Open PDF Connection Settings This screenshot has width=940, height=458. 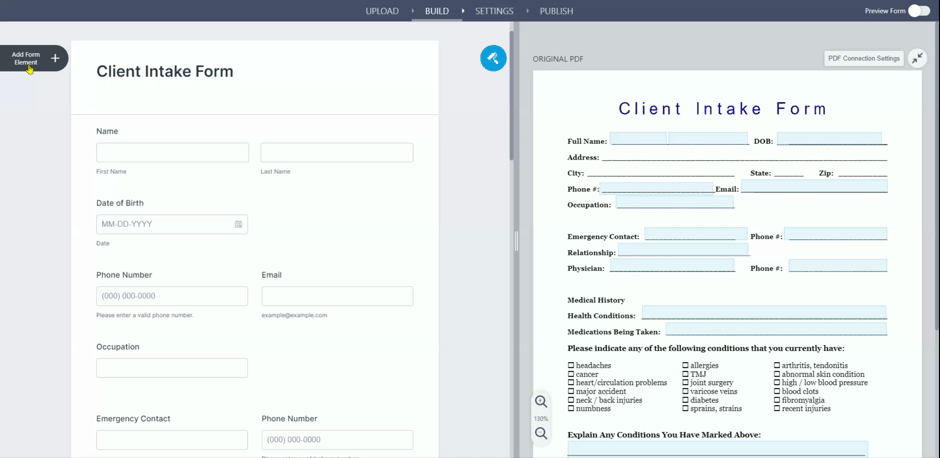[x=864, y=58]
